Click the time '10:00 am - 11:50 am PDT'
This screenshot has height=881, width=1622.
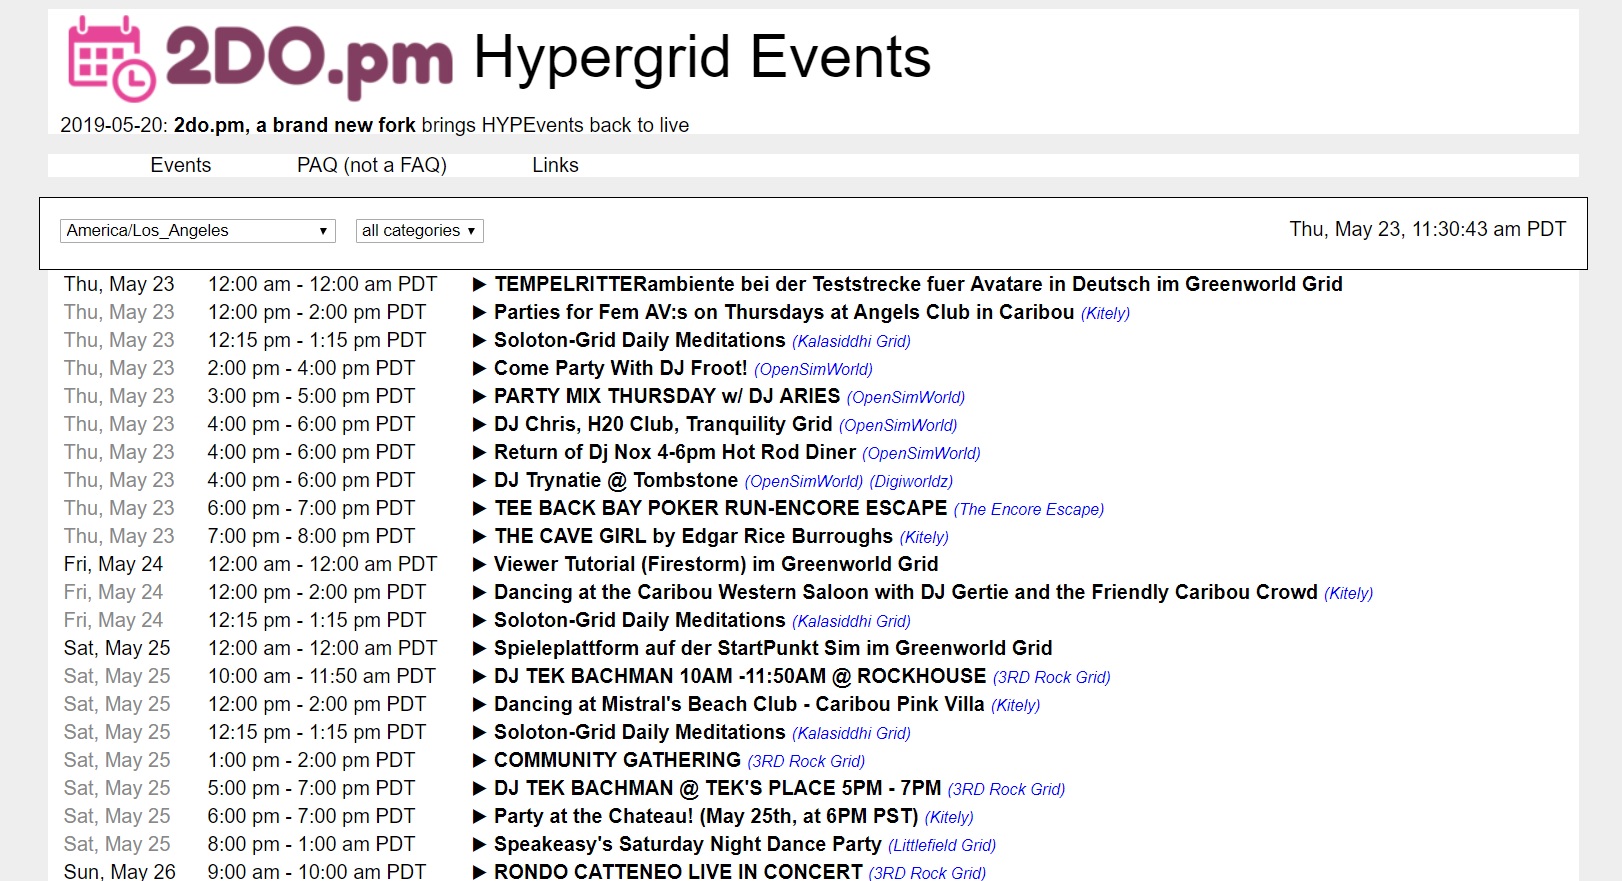point(322,676)
